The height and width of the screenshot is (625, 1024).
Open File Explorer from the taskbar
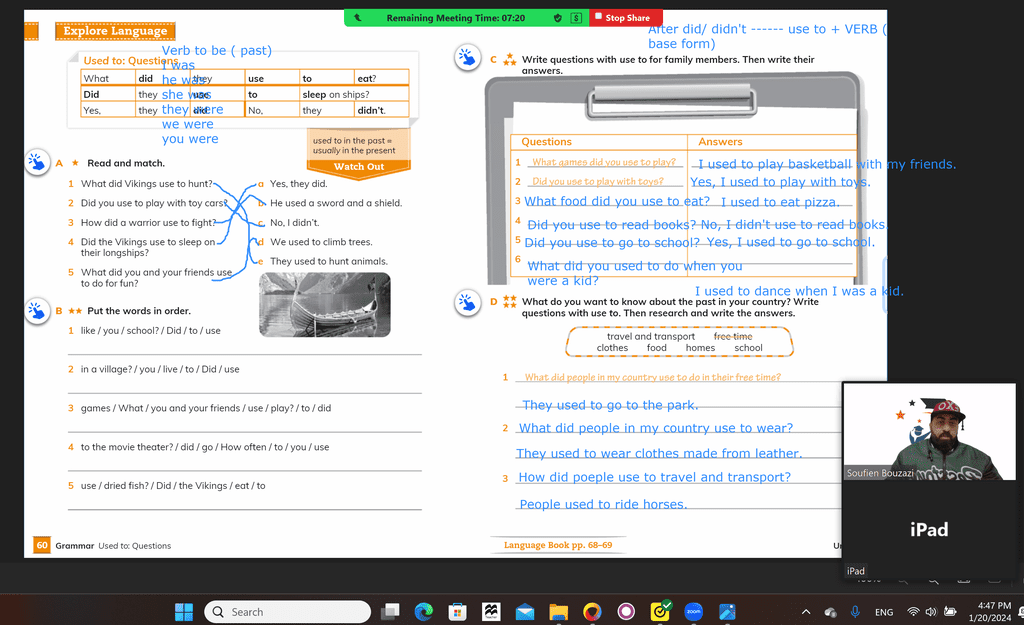click(558, 612)
